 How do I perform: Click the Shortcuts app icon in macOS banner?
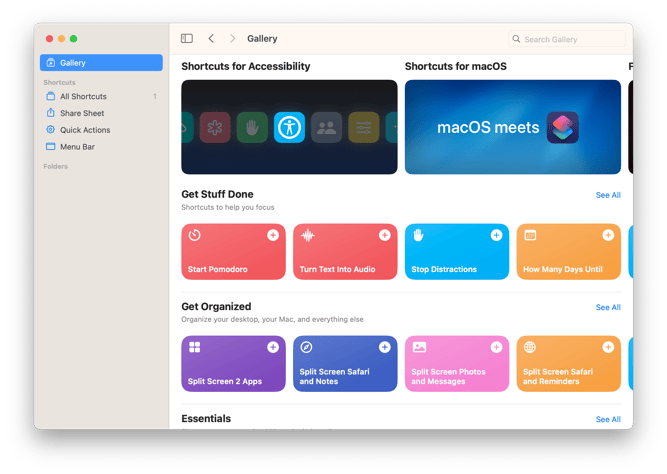[x=562, y=127]
